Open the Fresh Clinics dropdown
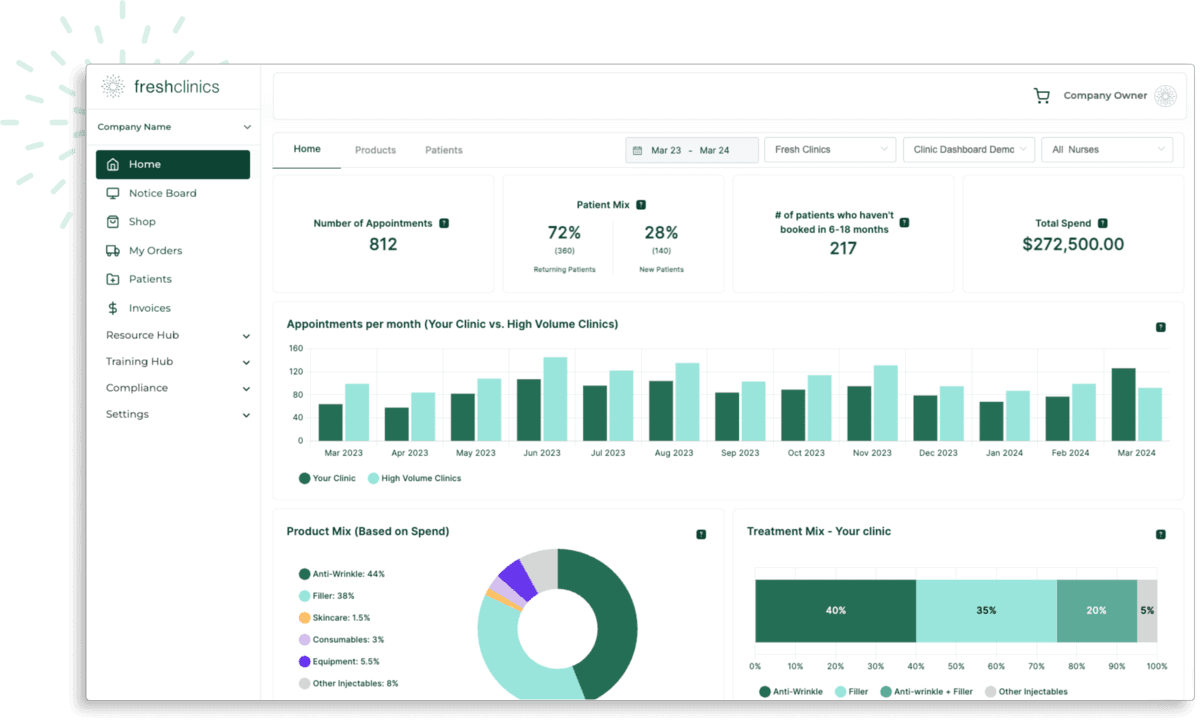This screenshot has height=722, width=1200. tap(830, 150)
